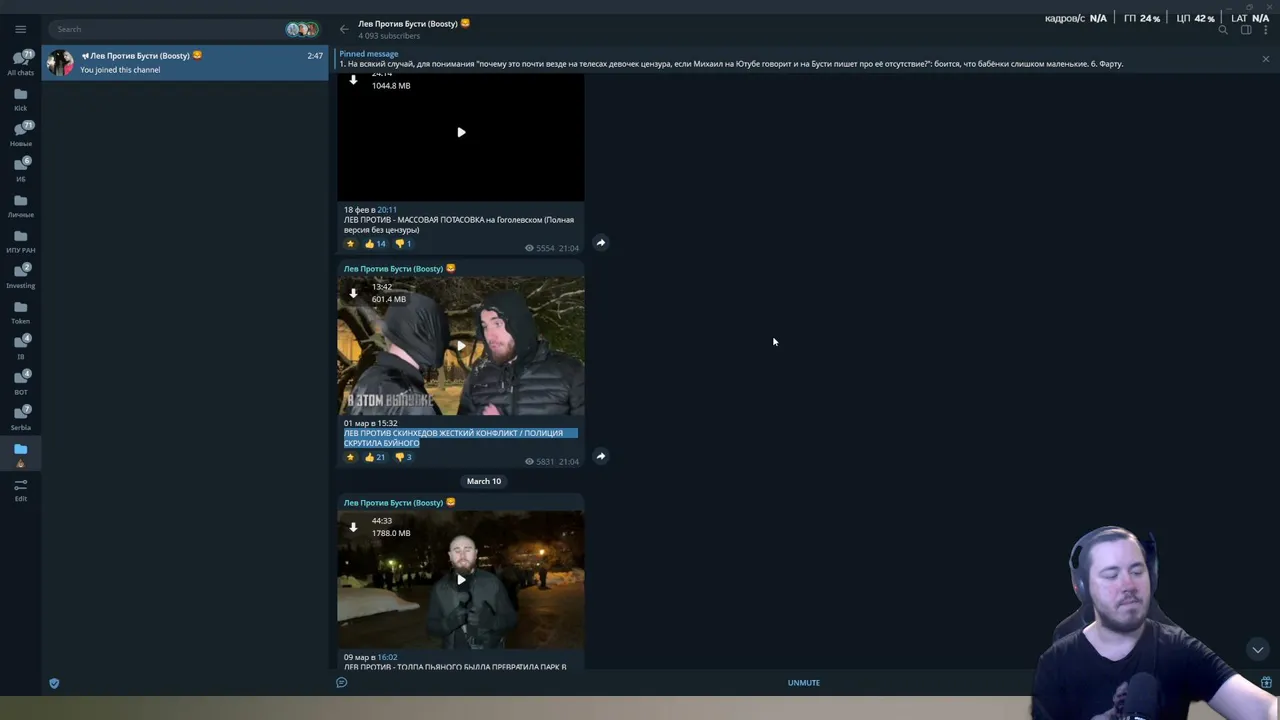Toggle the right info sidebar panel
The height and width of the screenshot is (720, 1280).
pos(1246,30)
